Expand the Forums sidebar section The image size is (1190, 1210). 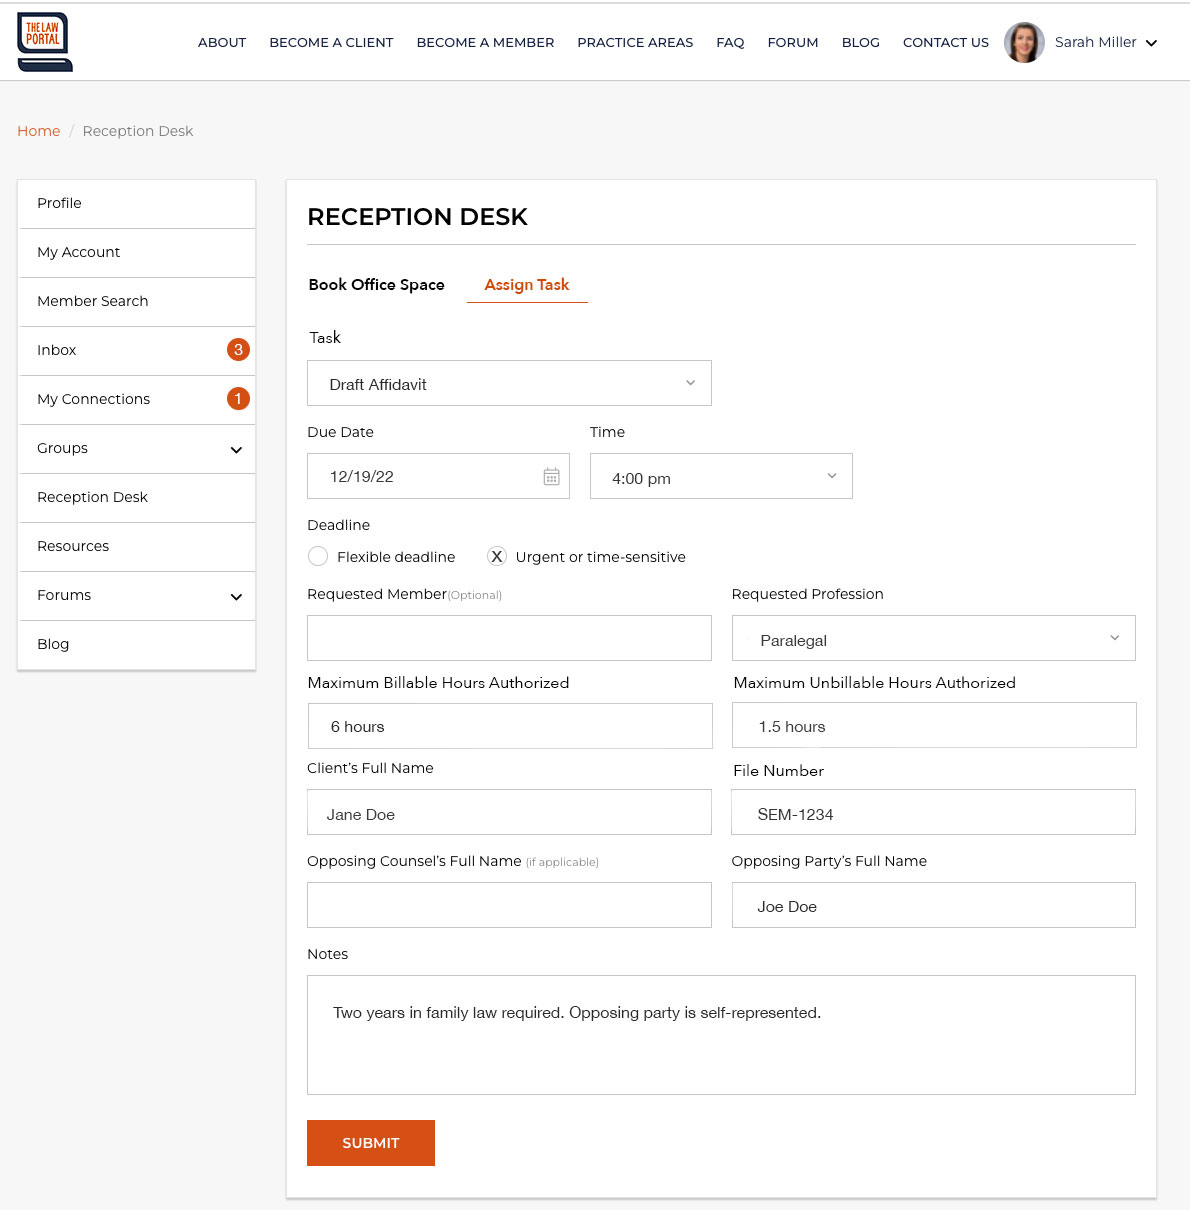coord(236,596)
